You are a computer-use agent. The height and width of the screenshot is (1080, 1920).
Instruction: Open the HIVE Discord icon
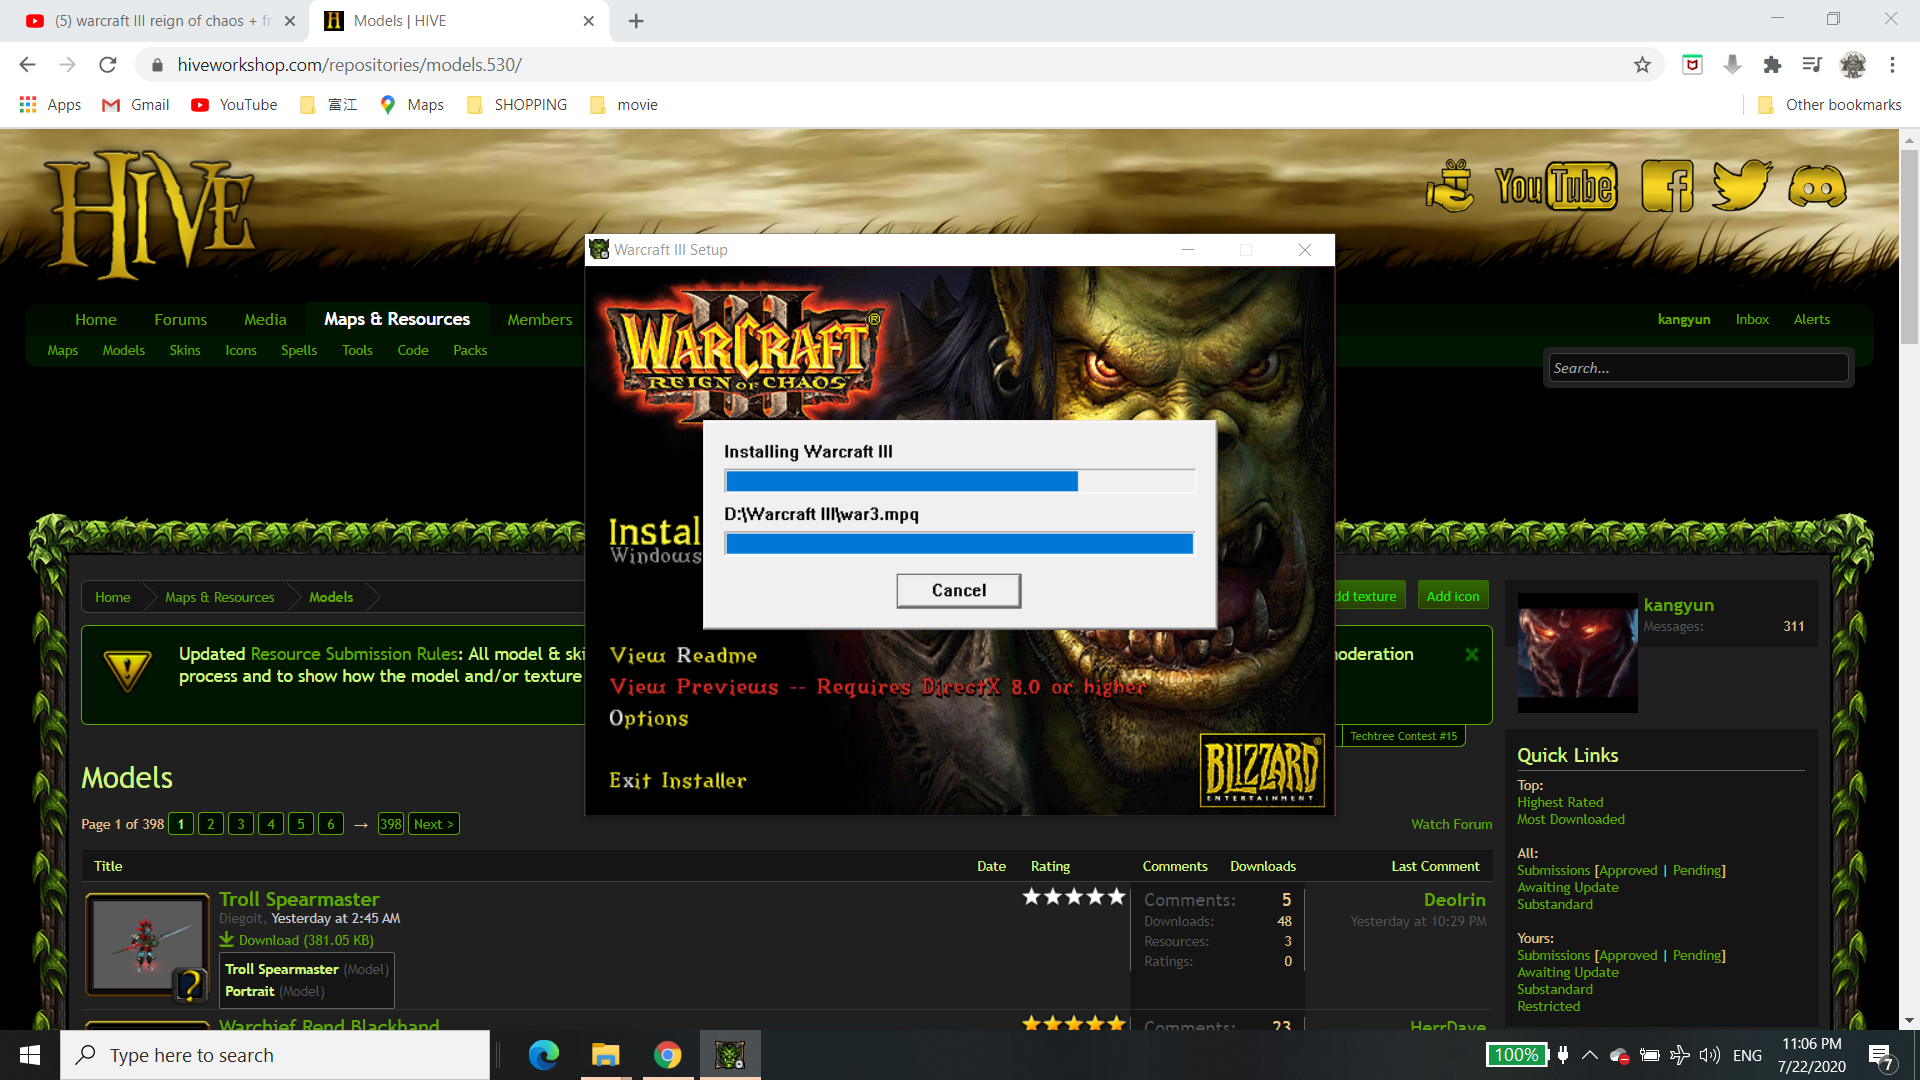(x=1817, y=186)
